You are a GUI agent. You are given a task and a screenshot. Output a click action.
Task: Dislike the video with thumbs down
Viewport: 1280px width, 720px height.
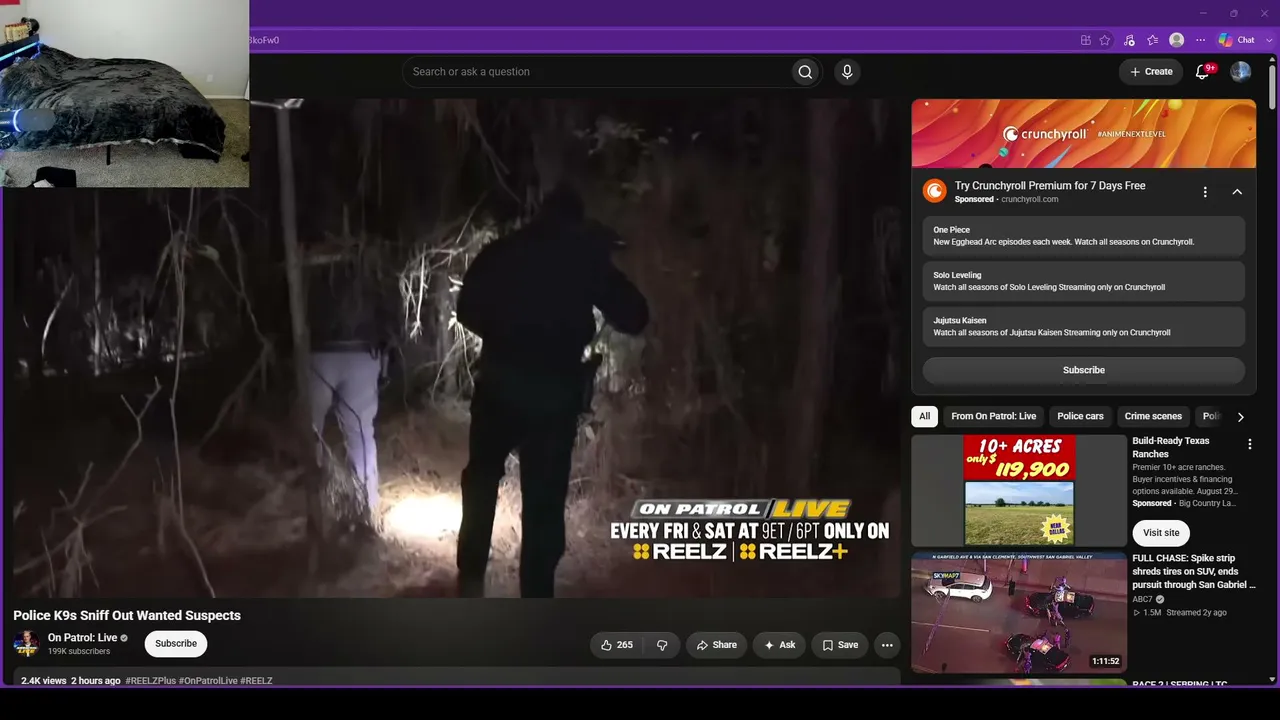(x=662, y=645)
